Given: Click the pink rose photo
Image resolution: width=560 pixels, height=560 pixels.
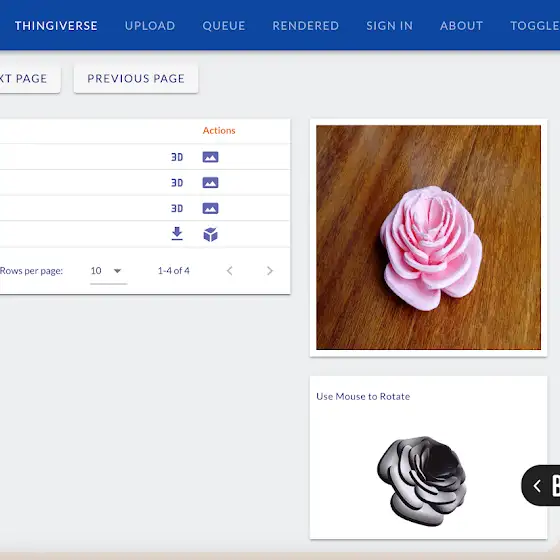Looking at the screenshot, I should pos(429,238).
